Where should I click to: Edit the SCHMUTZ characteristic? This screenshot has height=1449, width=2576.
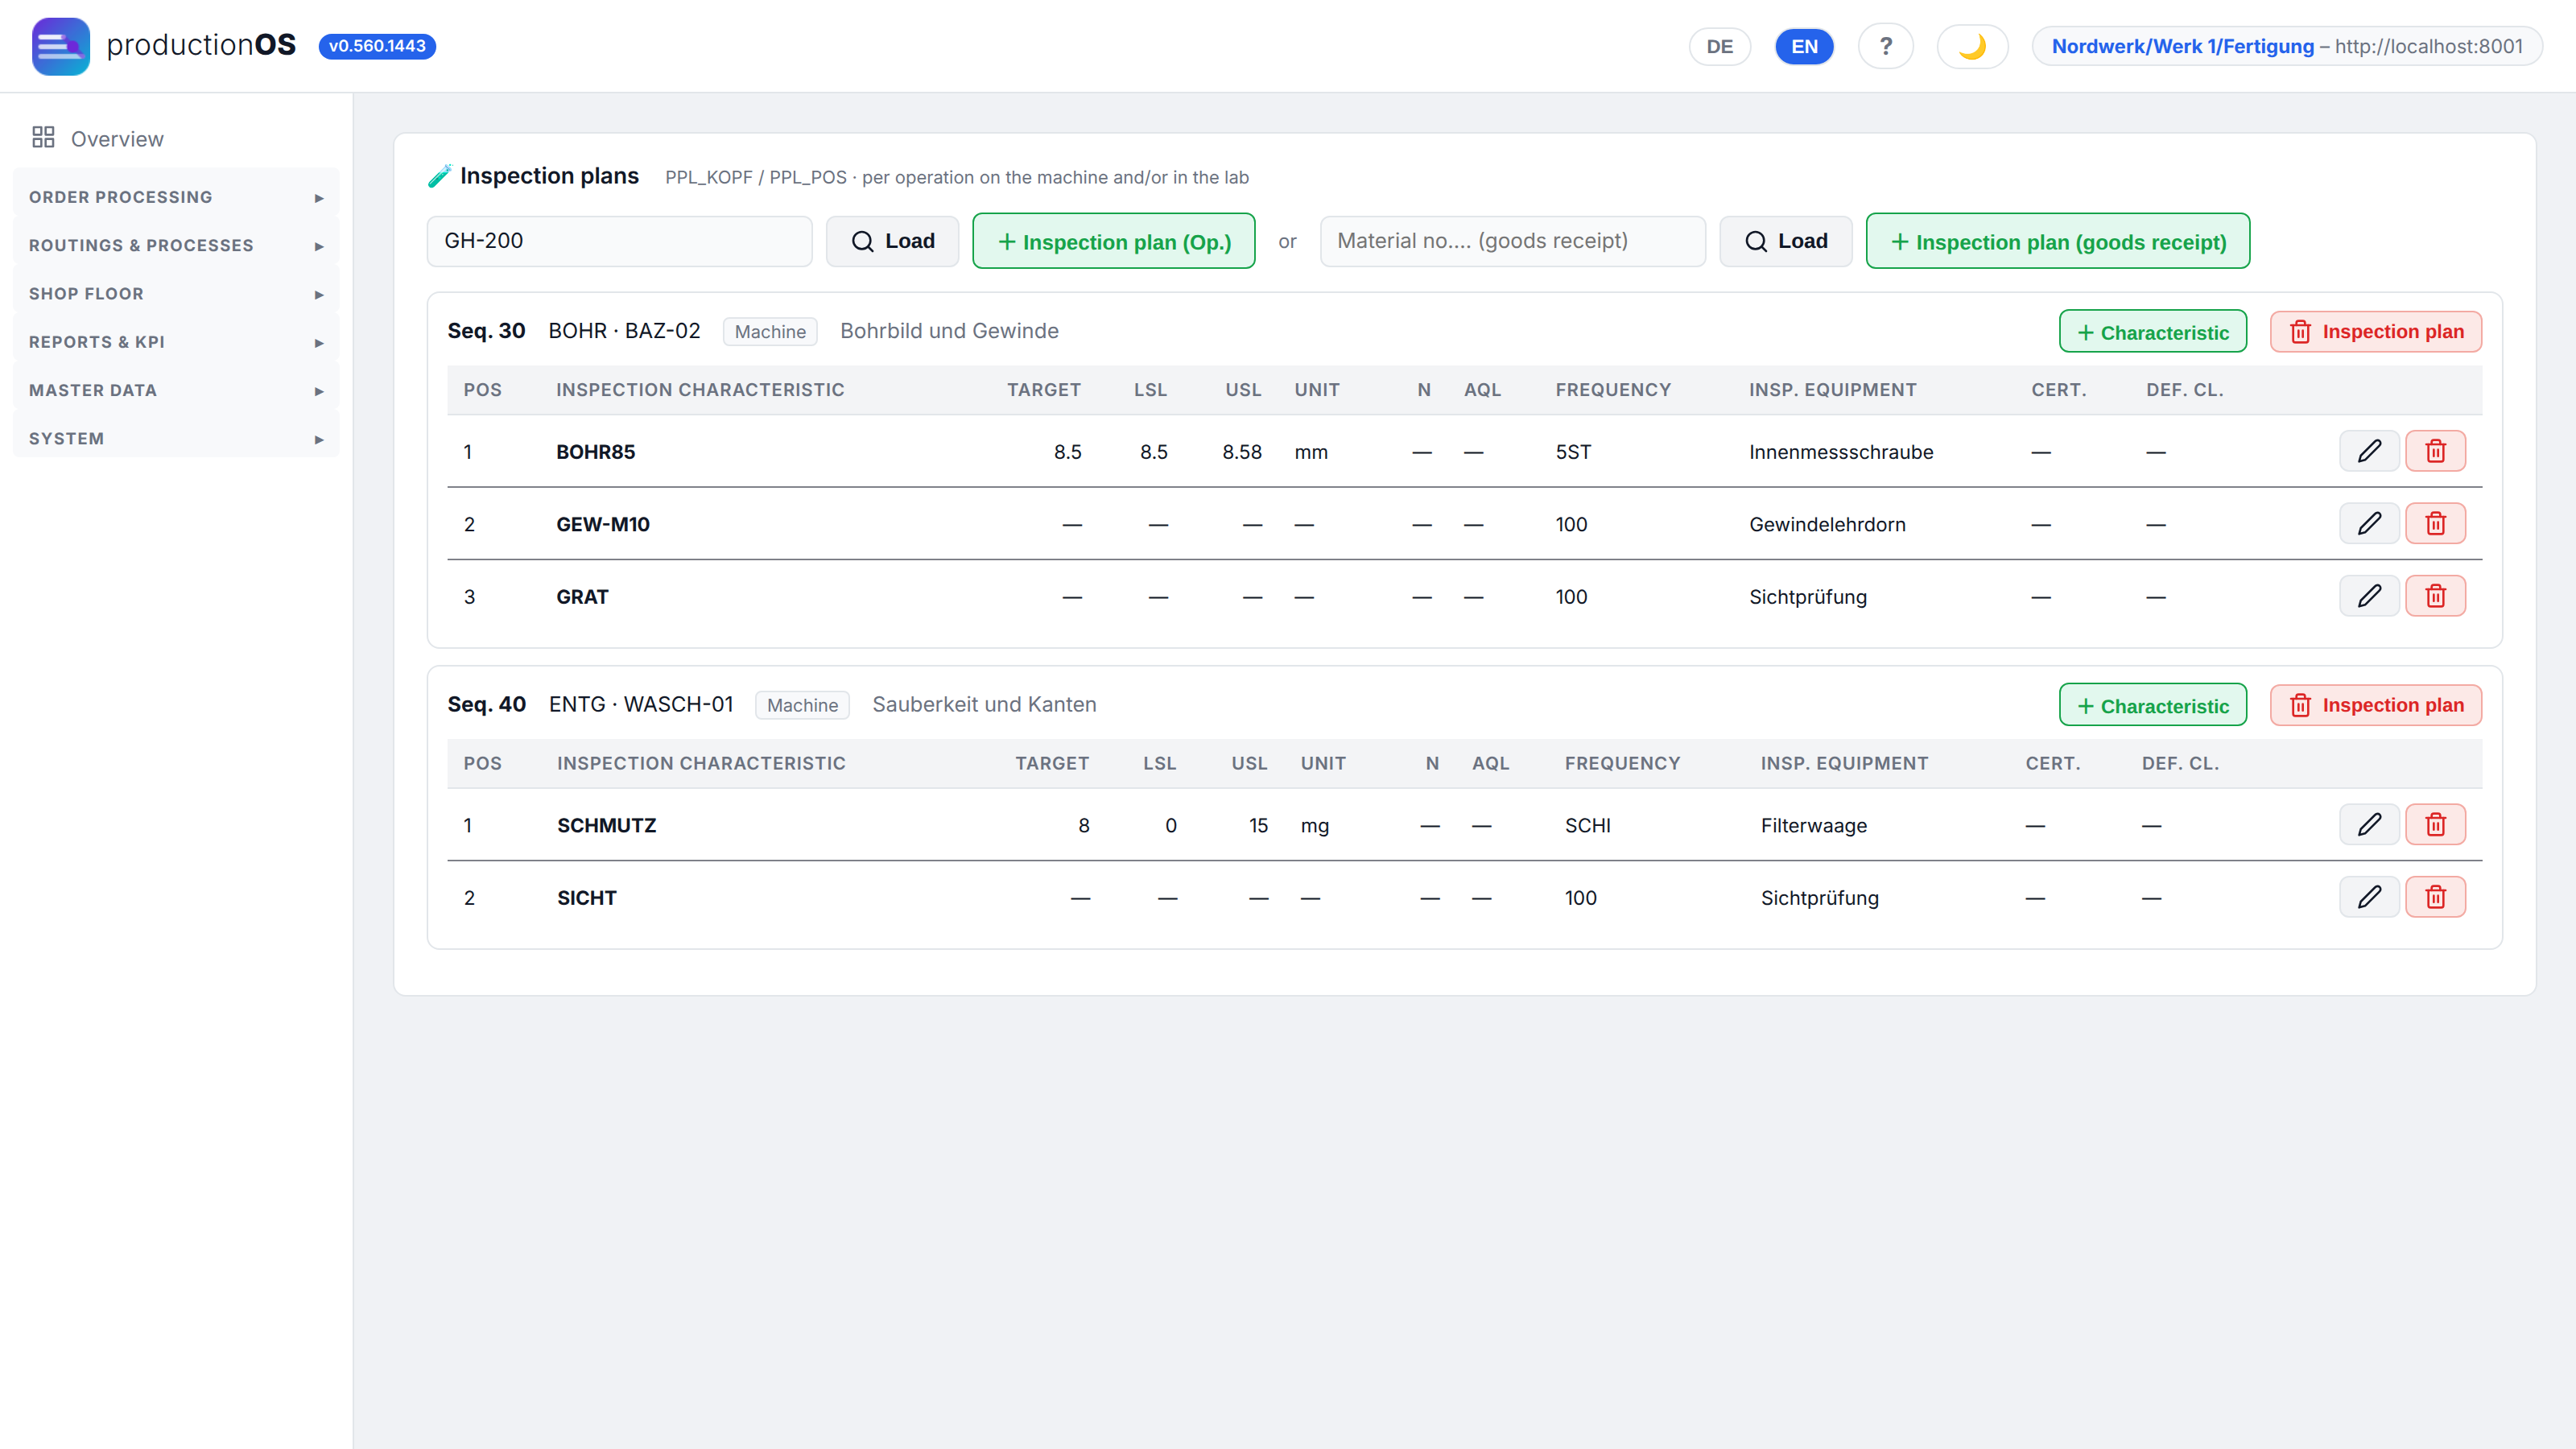tap(2369, 825)
